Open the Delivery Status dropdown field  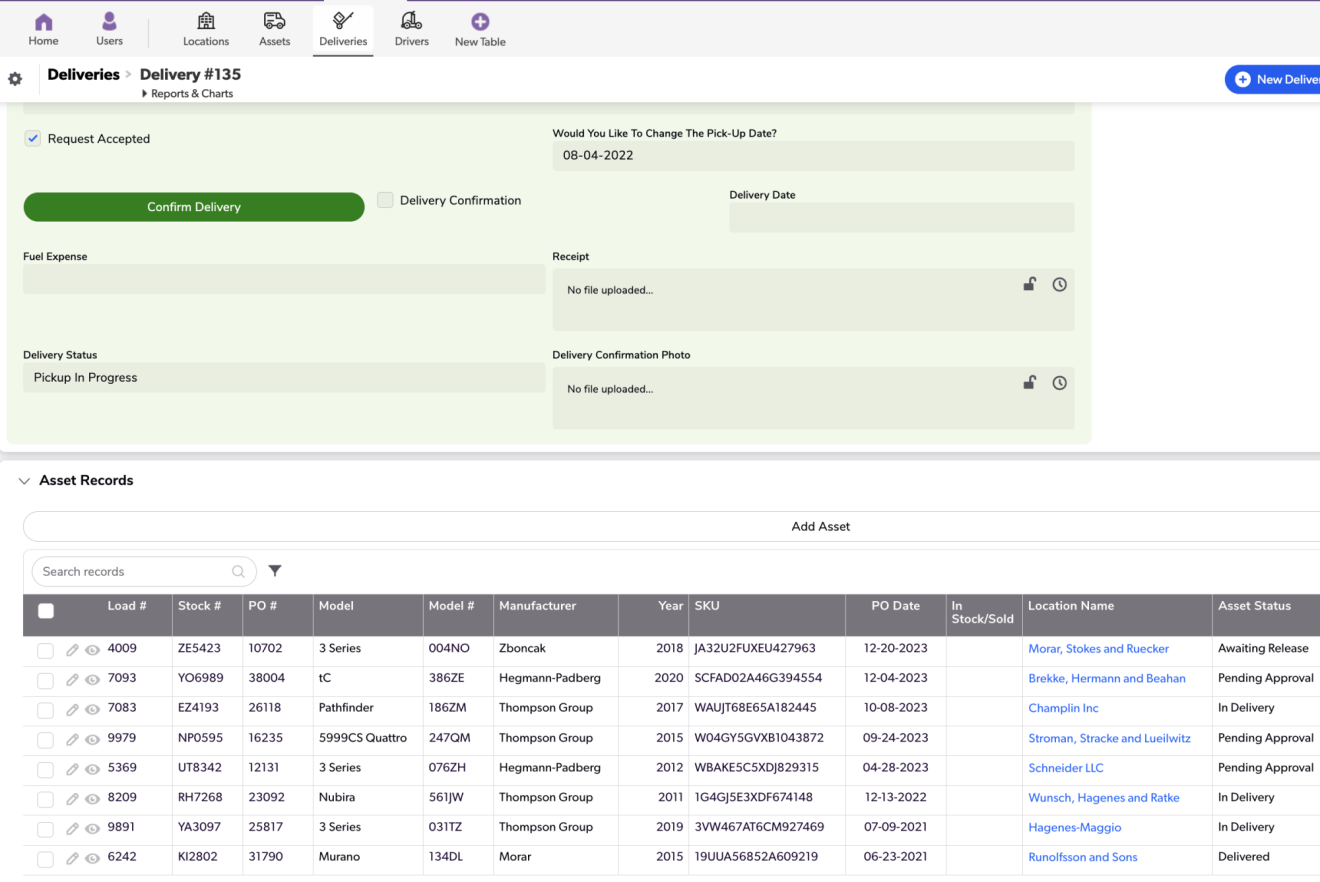pyautogui.click(x=283, y=378)
